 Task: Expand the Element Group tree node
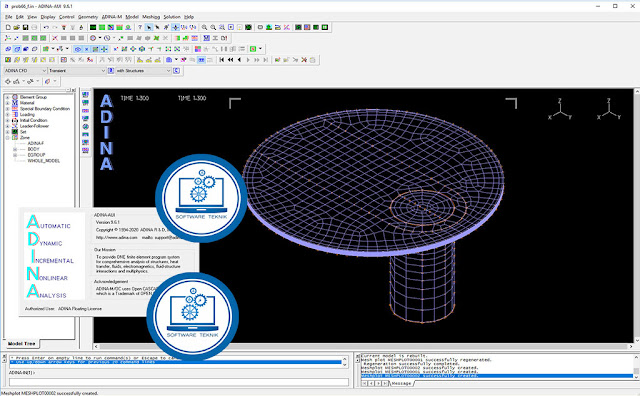[x=7, y=97]
